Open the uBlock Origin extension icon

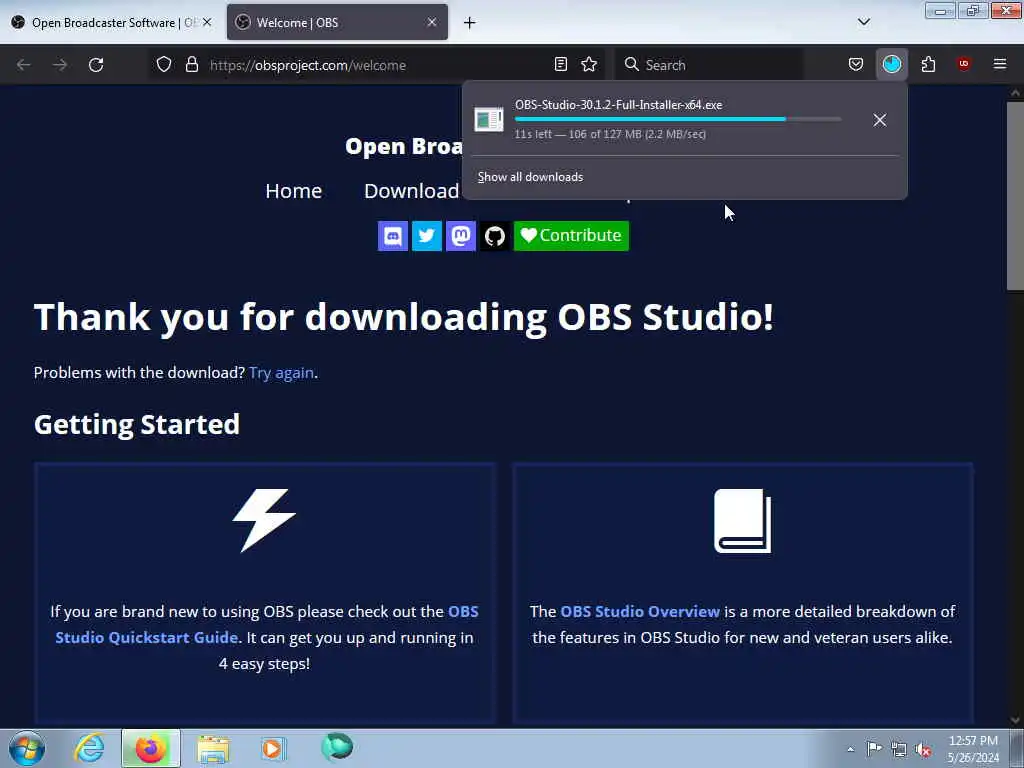(x=964, y=64)
